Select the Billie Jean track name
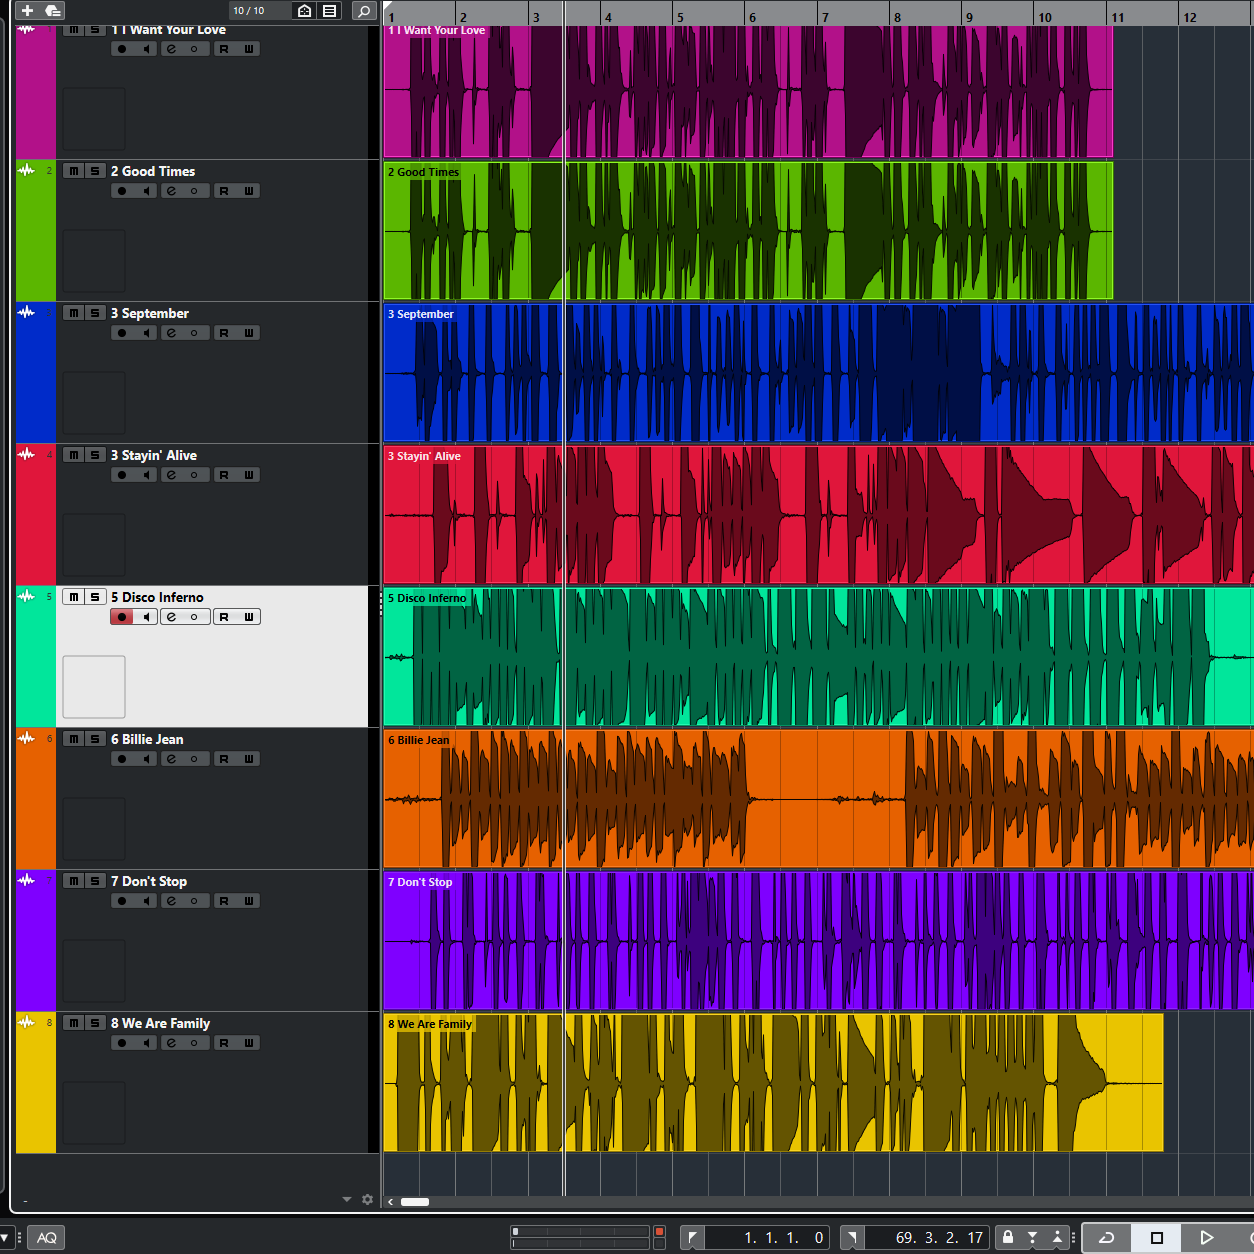 (147, 739)
